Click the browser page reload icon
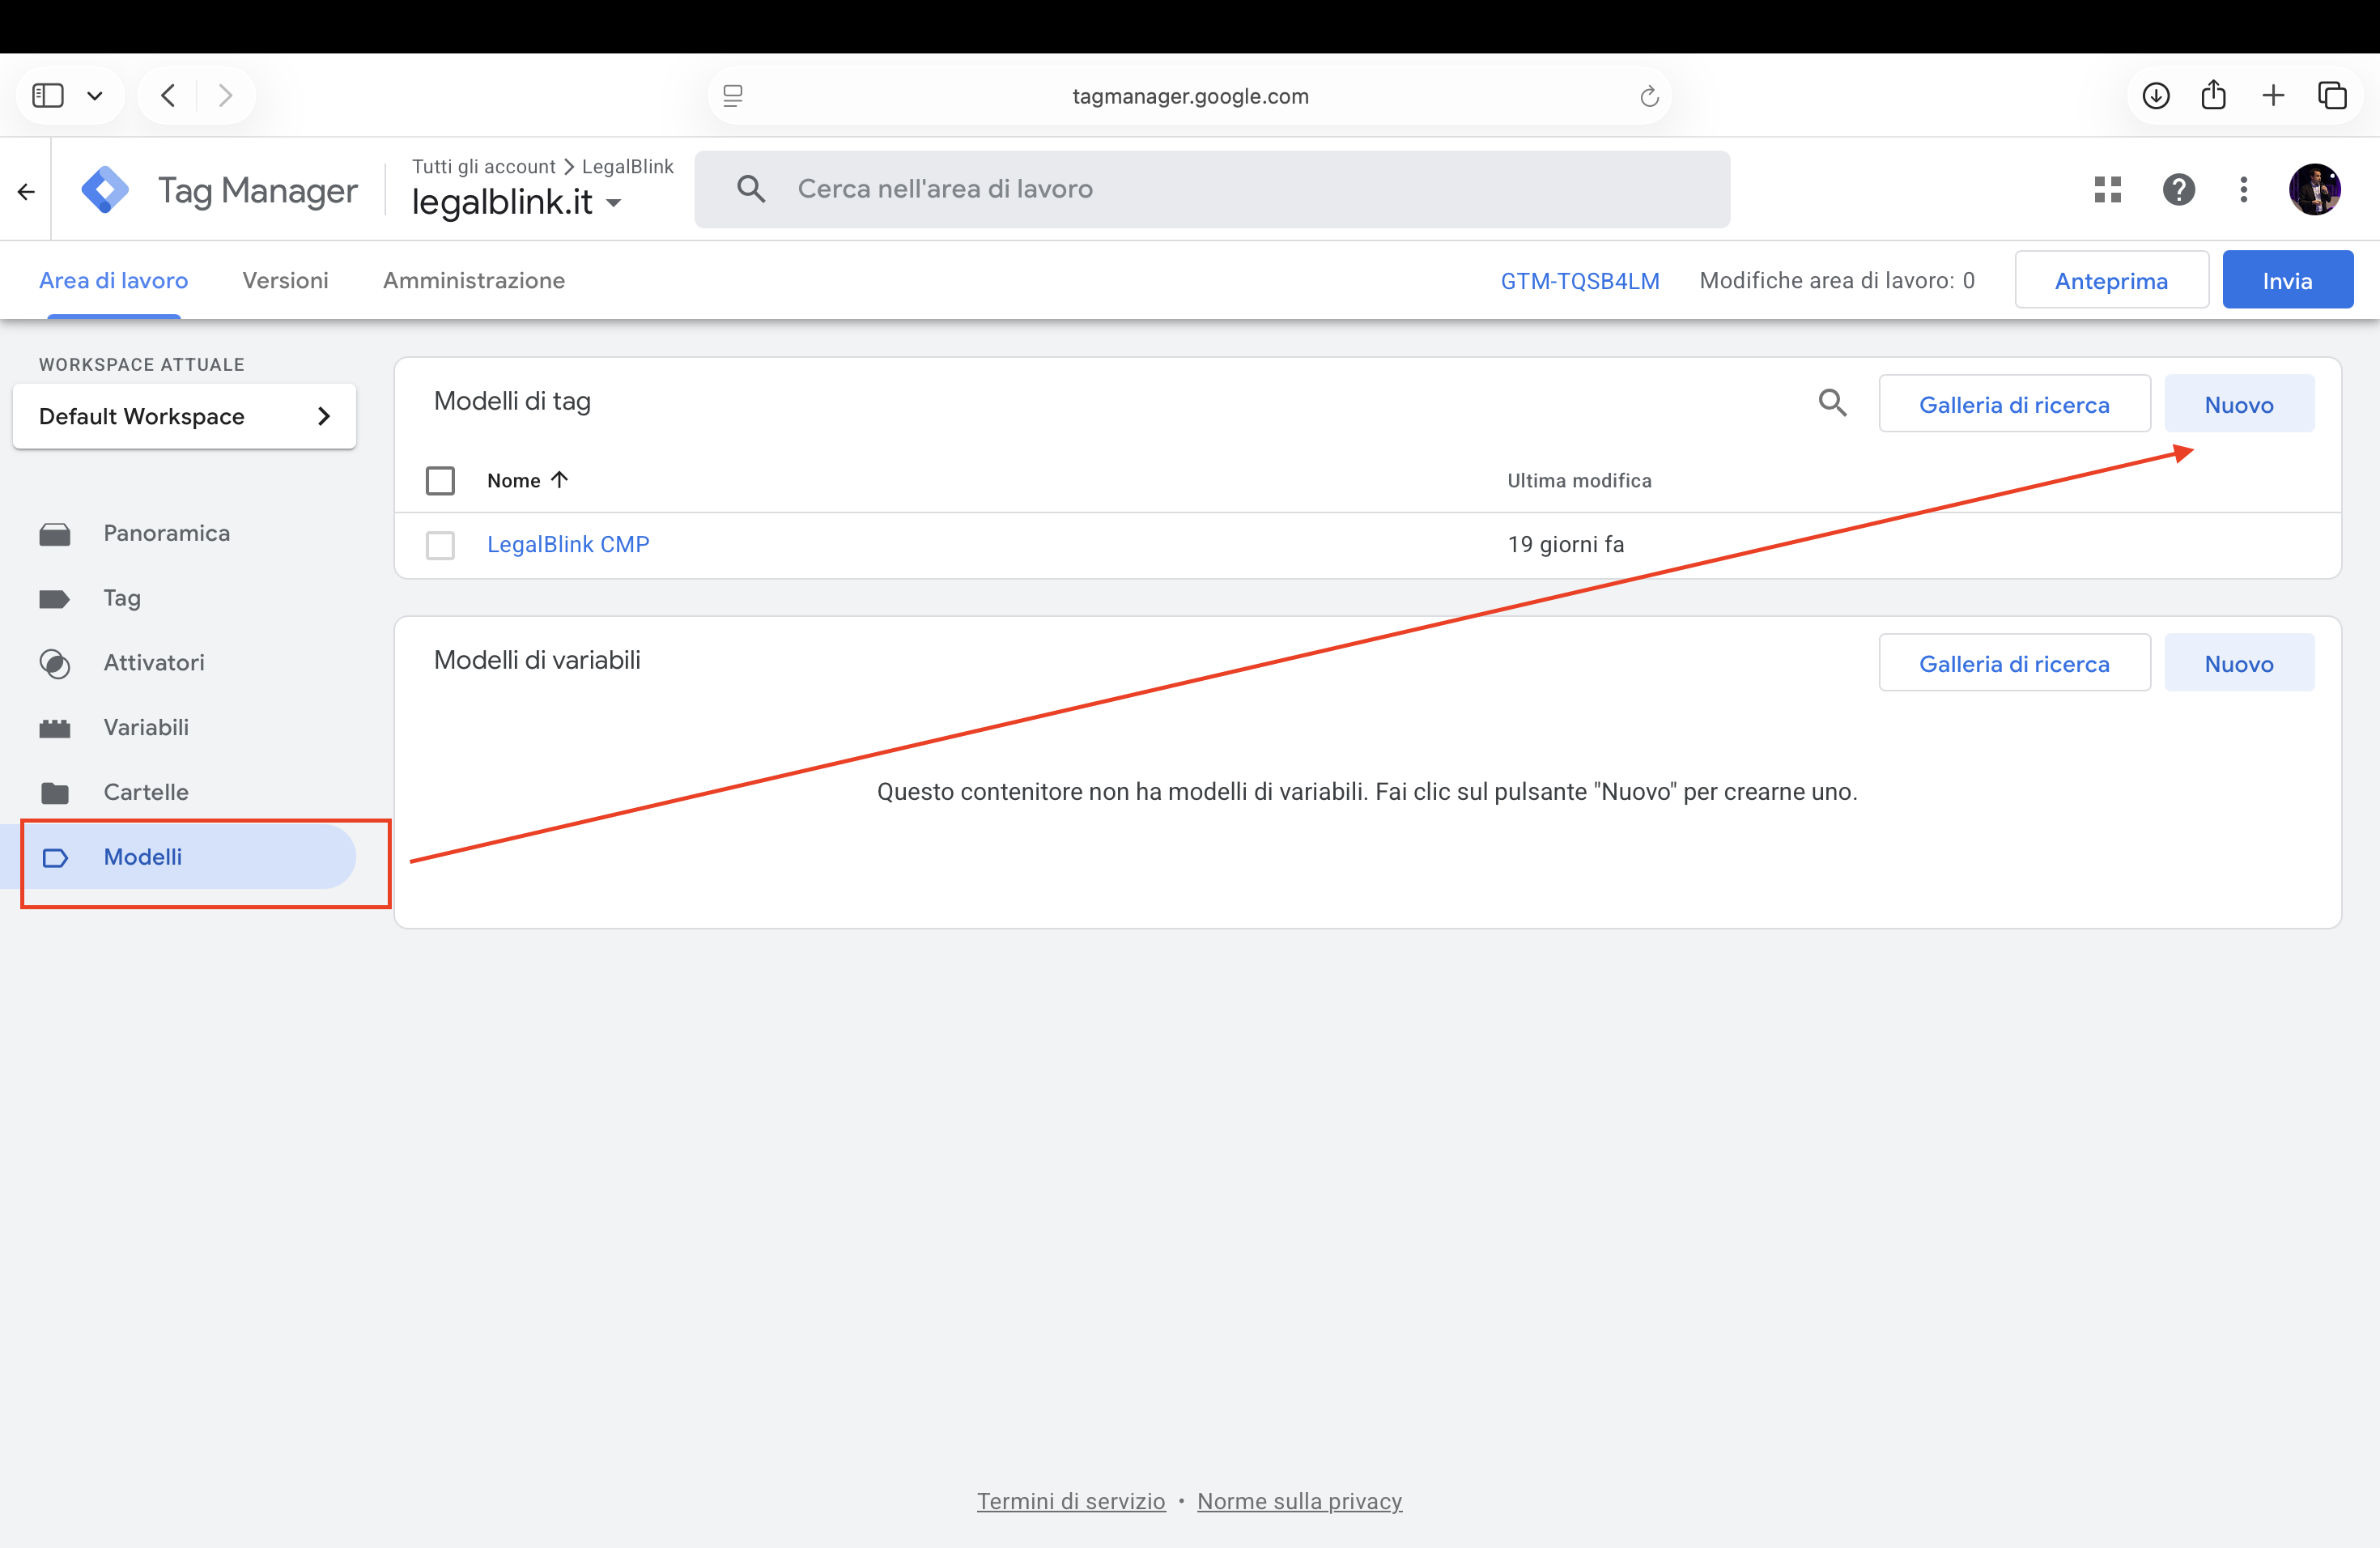 tap(1649, 96)
